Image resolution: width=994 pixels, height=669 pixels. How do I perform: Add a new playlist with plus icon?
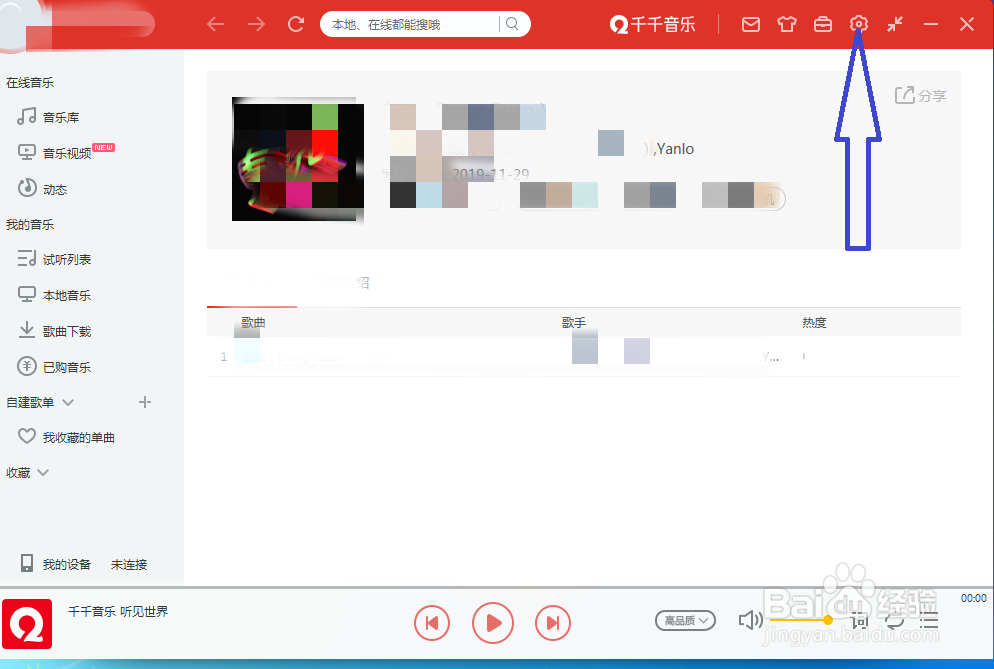click(x=145, y=402)
